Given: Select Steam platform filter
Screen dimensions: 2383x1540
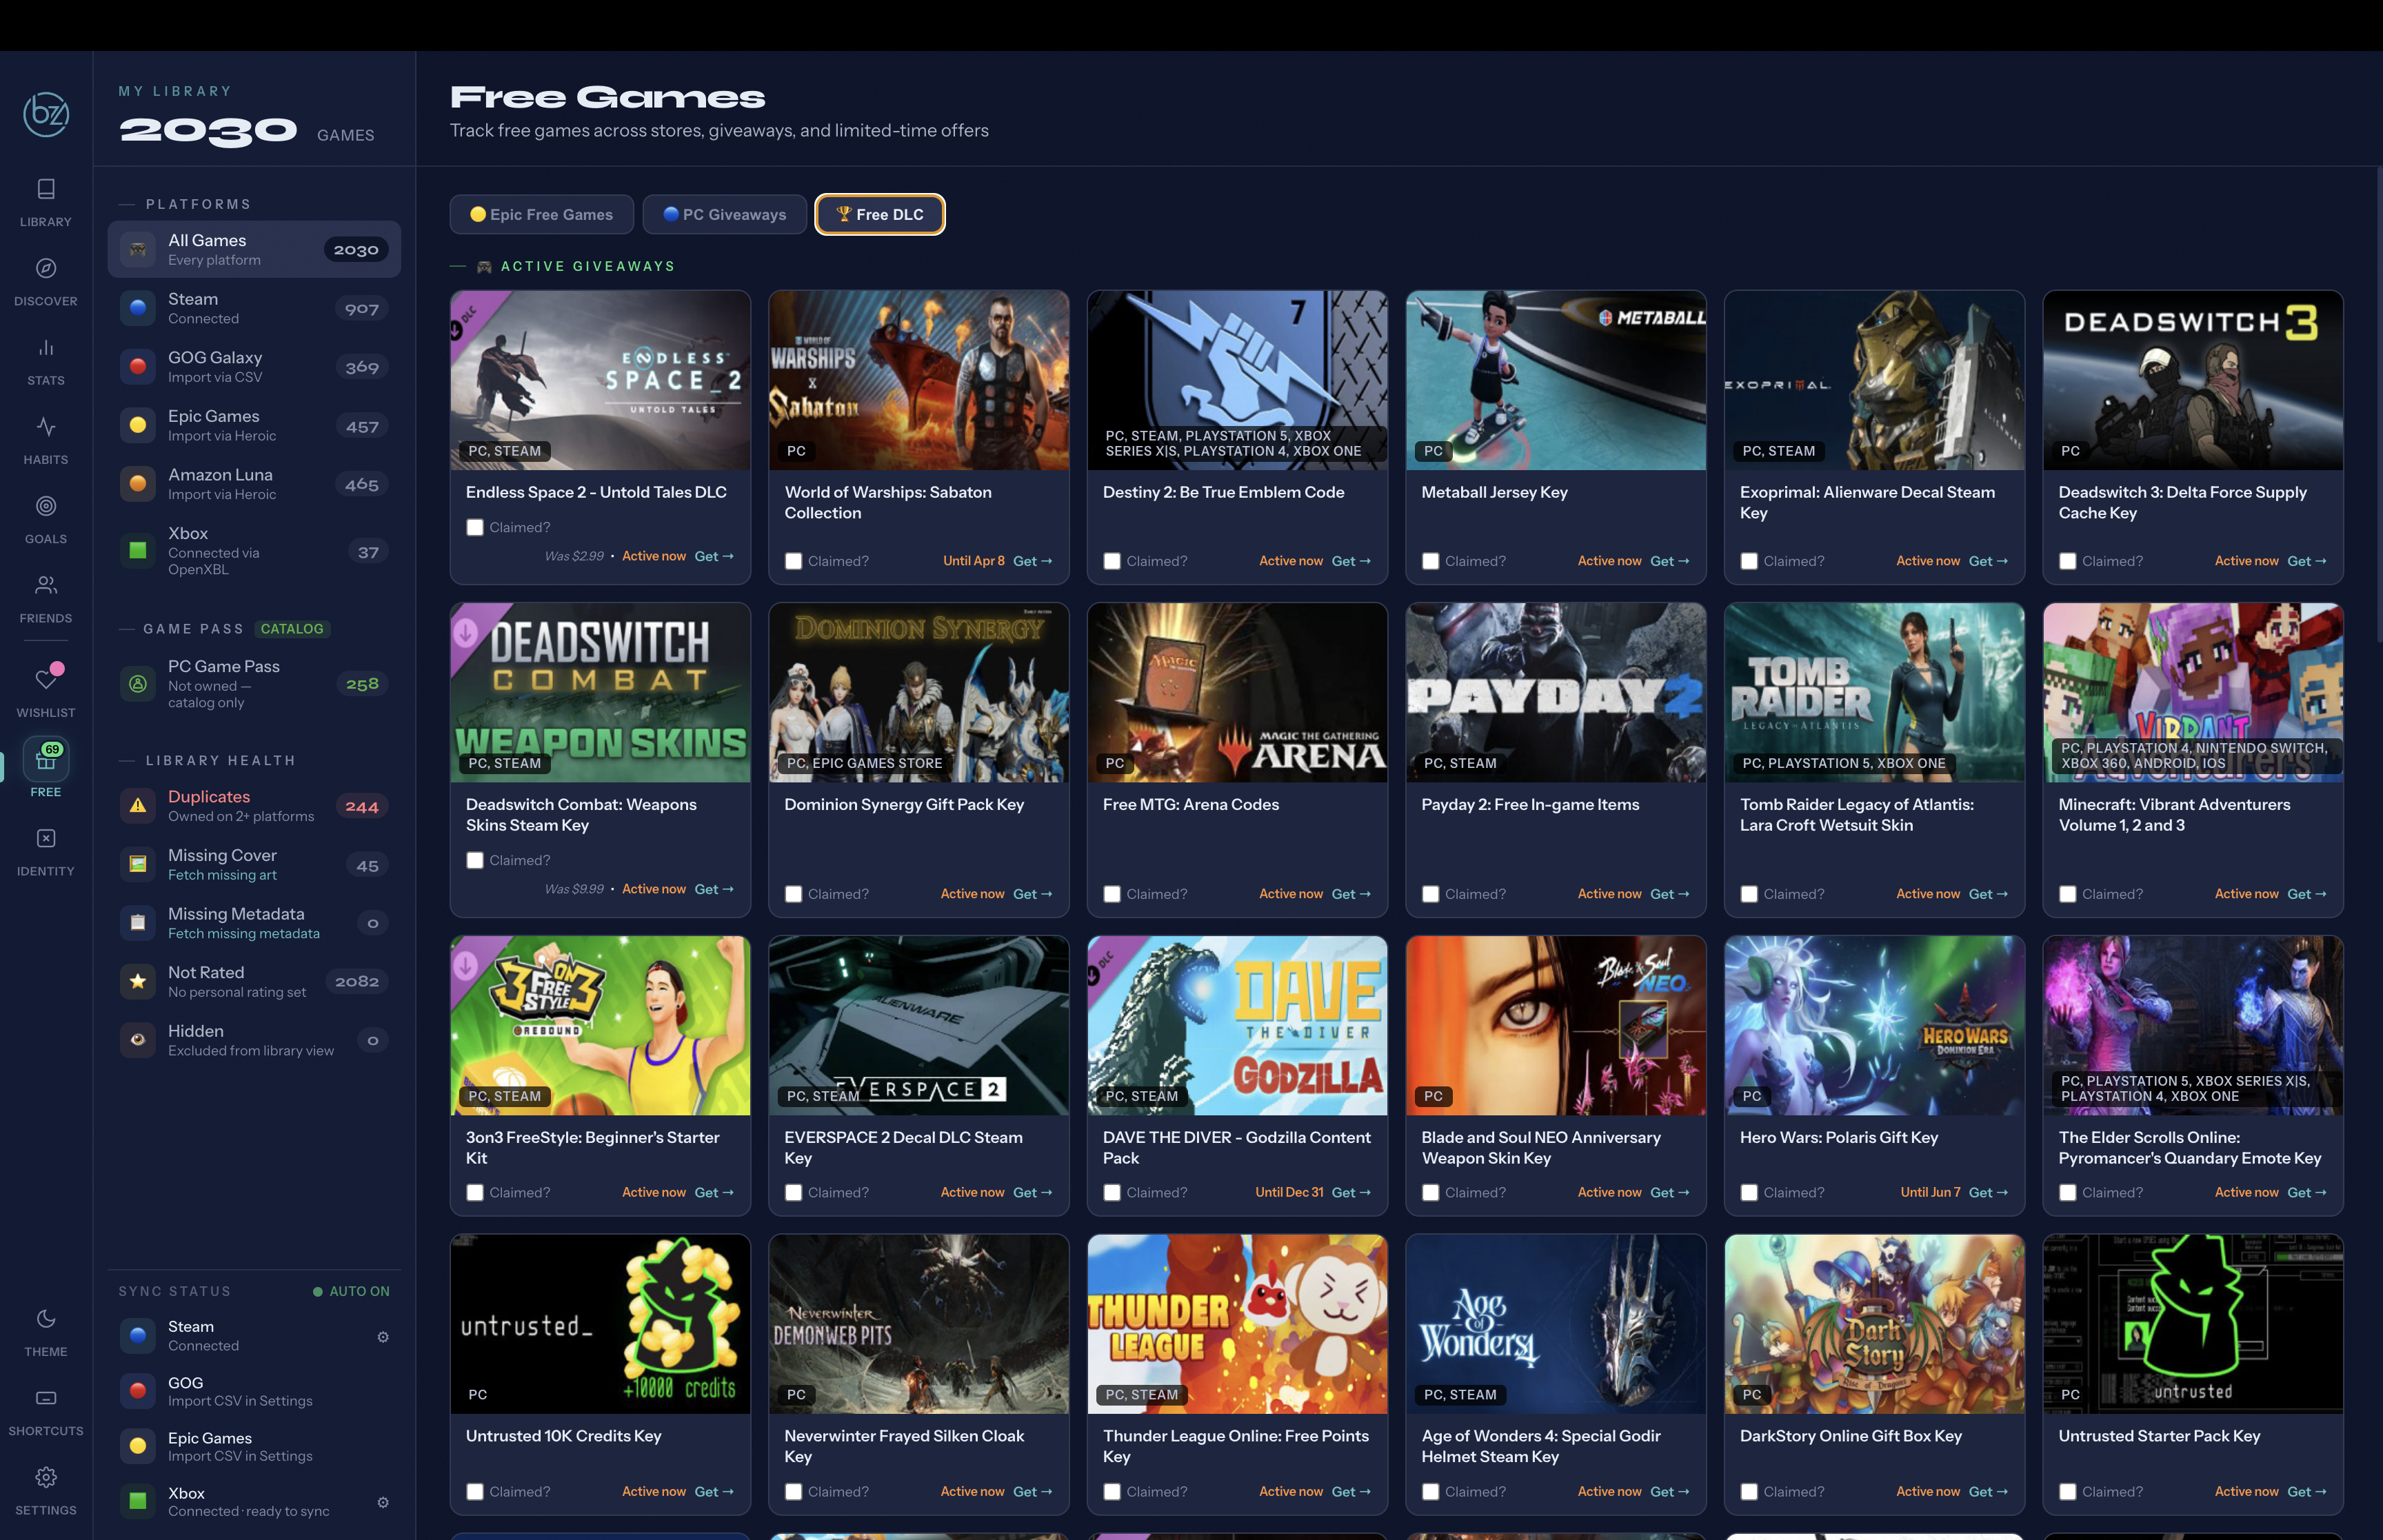Looking at the screenshot, I should tap(254, 308).
